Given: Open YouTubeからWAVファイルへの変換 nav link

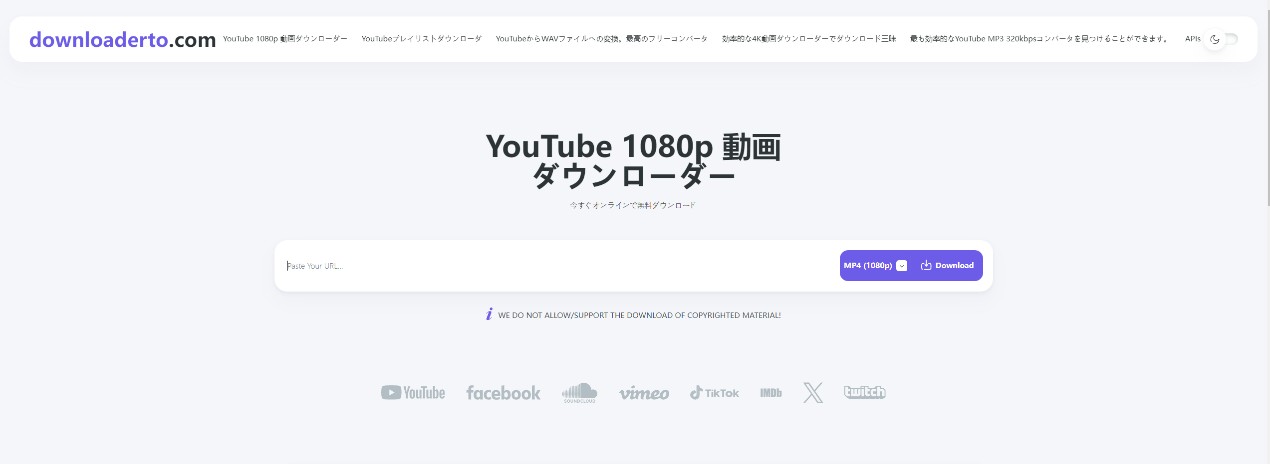Looking at the screenshot, I should [x=601, y=39].
